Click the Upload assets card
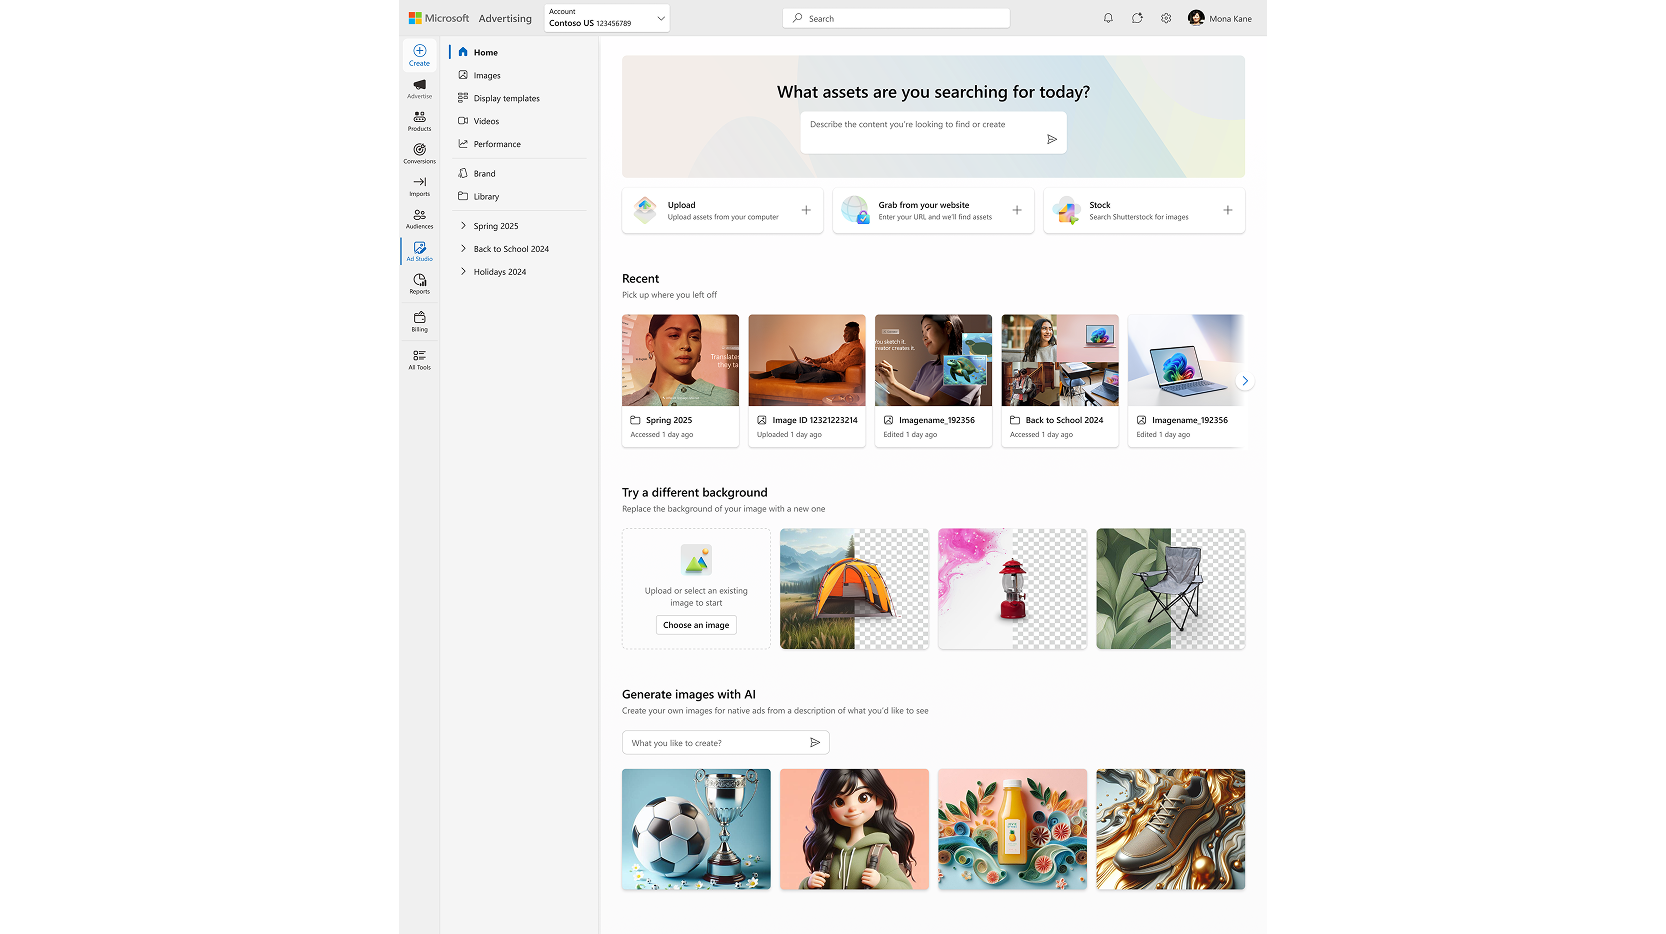Image resolution: width=1666 pixels, height=934 pixels. (x=722, y=211)
